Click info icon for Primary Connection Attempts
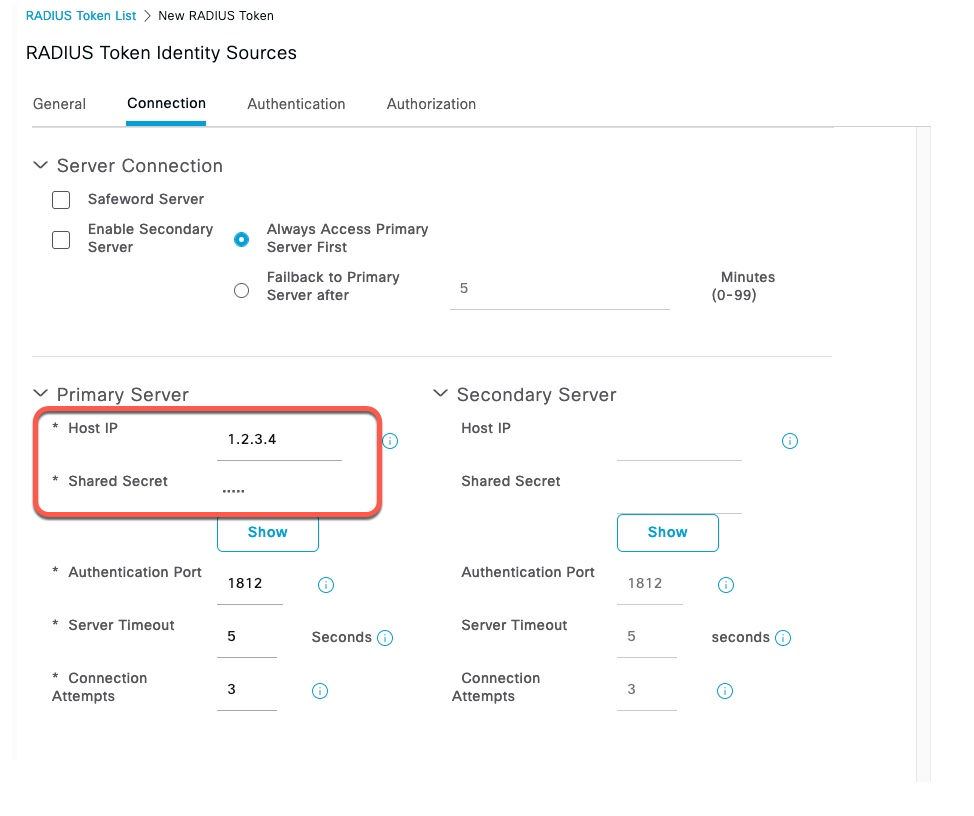This screenshot has width=974, height=816. click(320, 691)
